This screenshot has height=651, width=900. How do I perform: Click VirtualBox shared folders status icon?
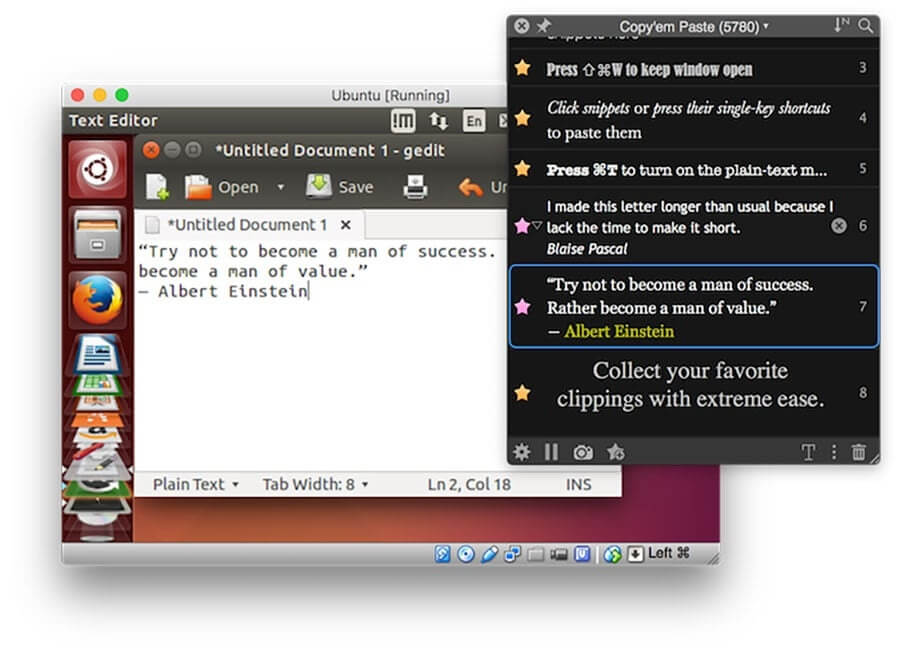(536, 554)
